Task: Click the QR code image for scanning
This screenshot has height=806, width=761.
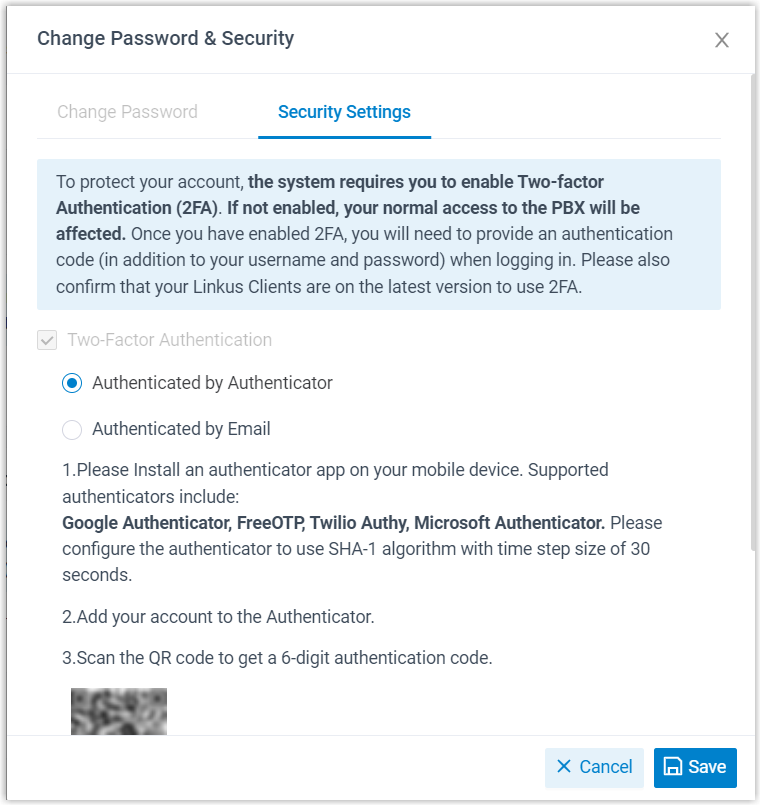Action: point(118,712)
